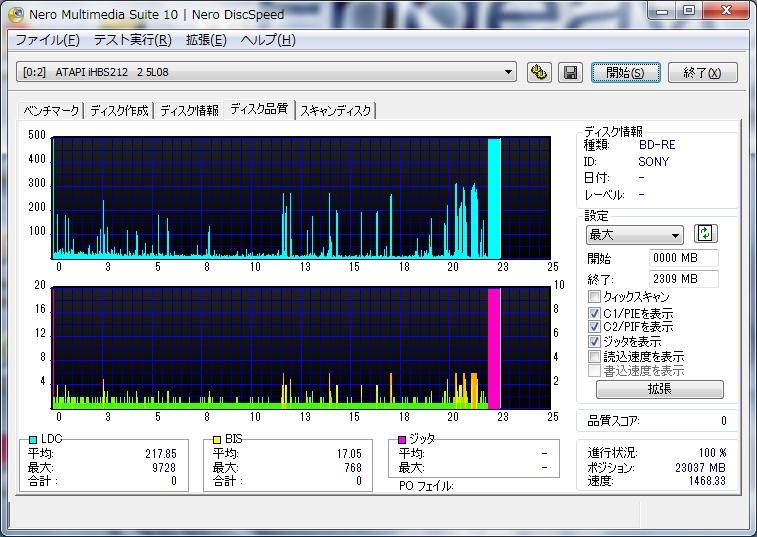Click the 品質スコア label
Image resolution: width=757 pixels, height=537 pixels.
613,421
